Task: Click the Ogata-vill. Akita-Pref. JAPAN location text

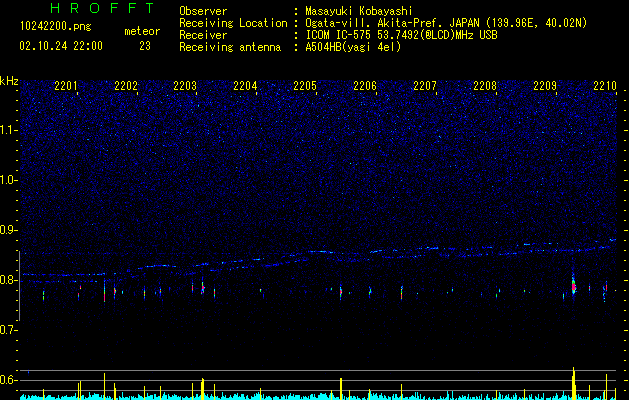Action: pyautogui.click(x=446, y=23)
